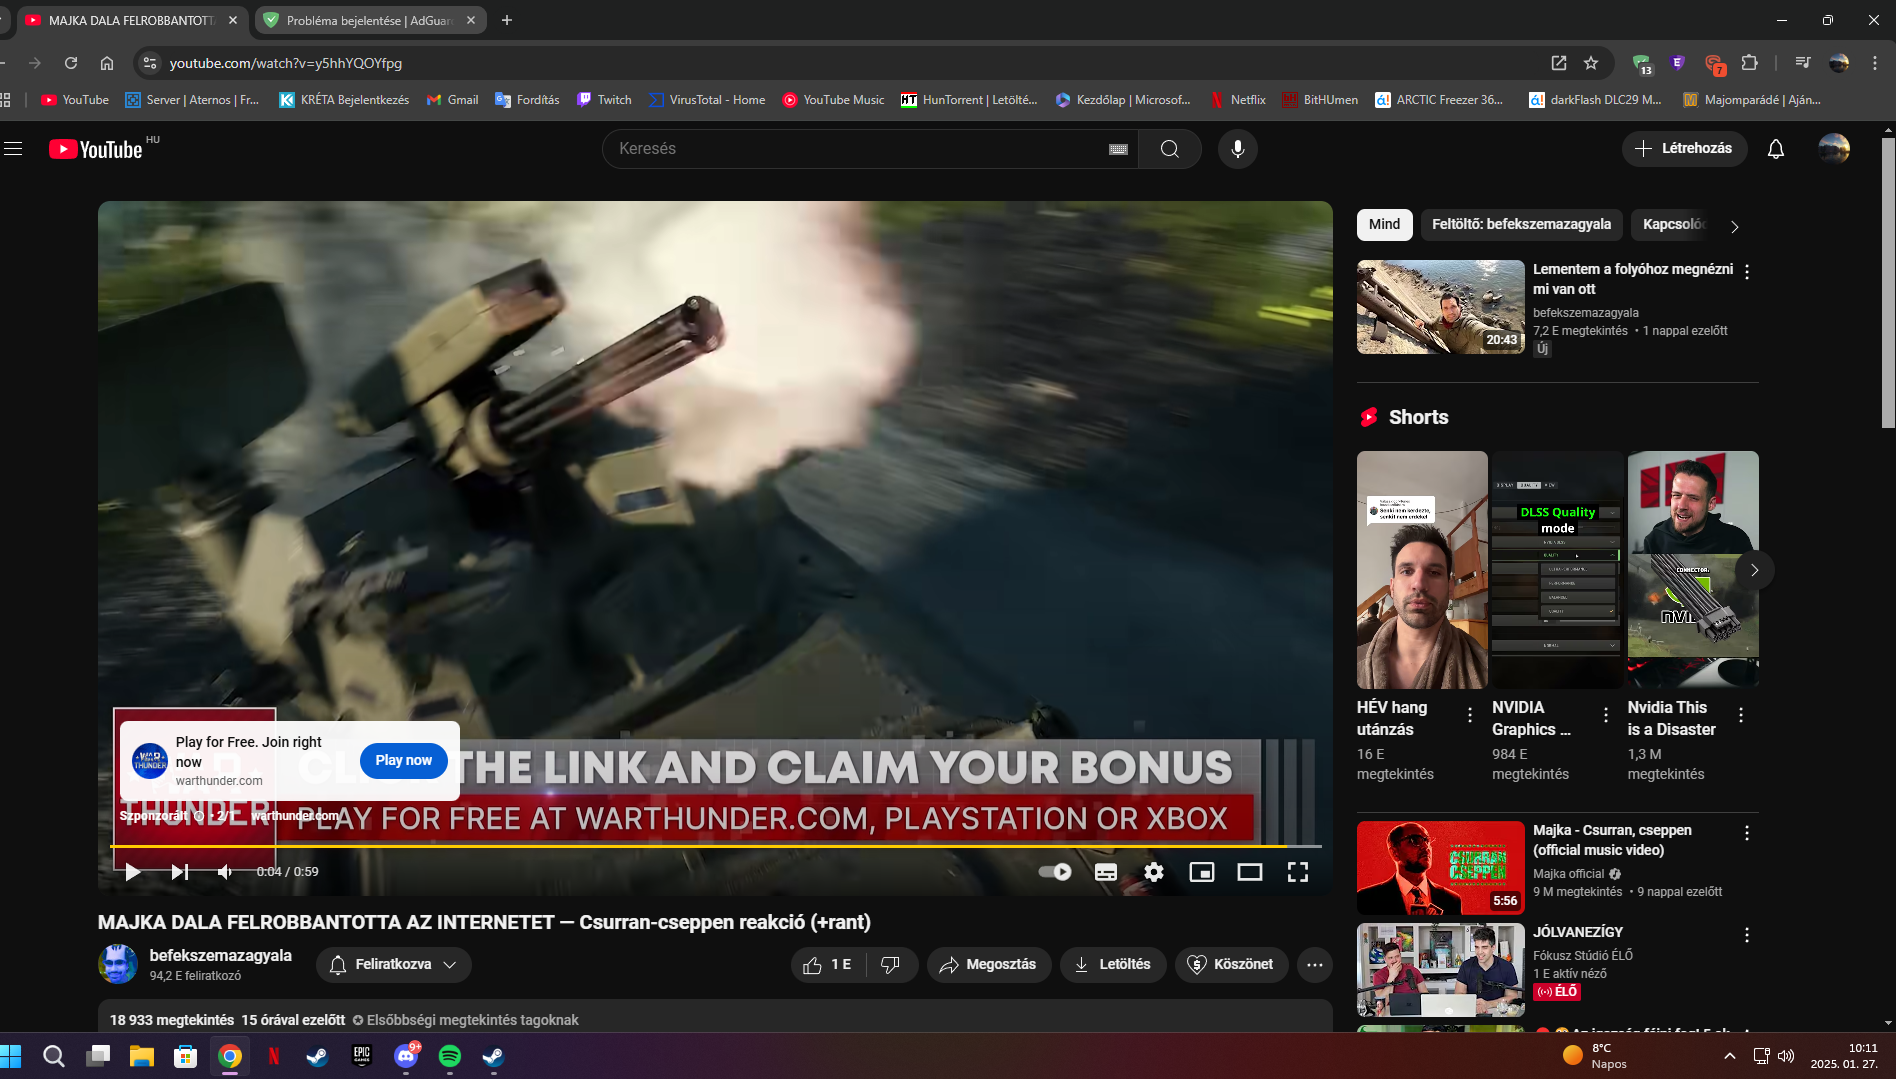This screenshot has height=1079, width=1896.
Task: Skip to next video
Action: click(179, 872)
